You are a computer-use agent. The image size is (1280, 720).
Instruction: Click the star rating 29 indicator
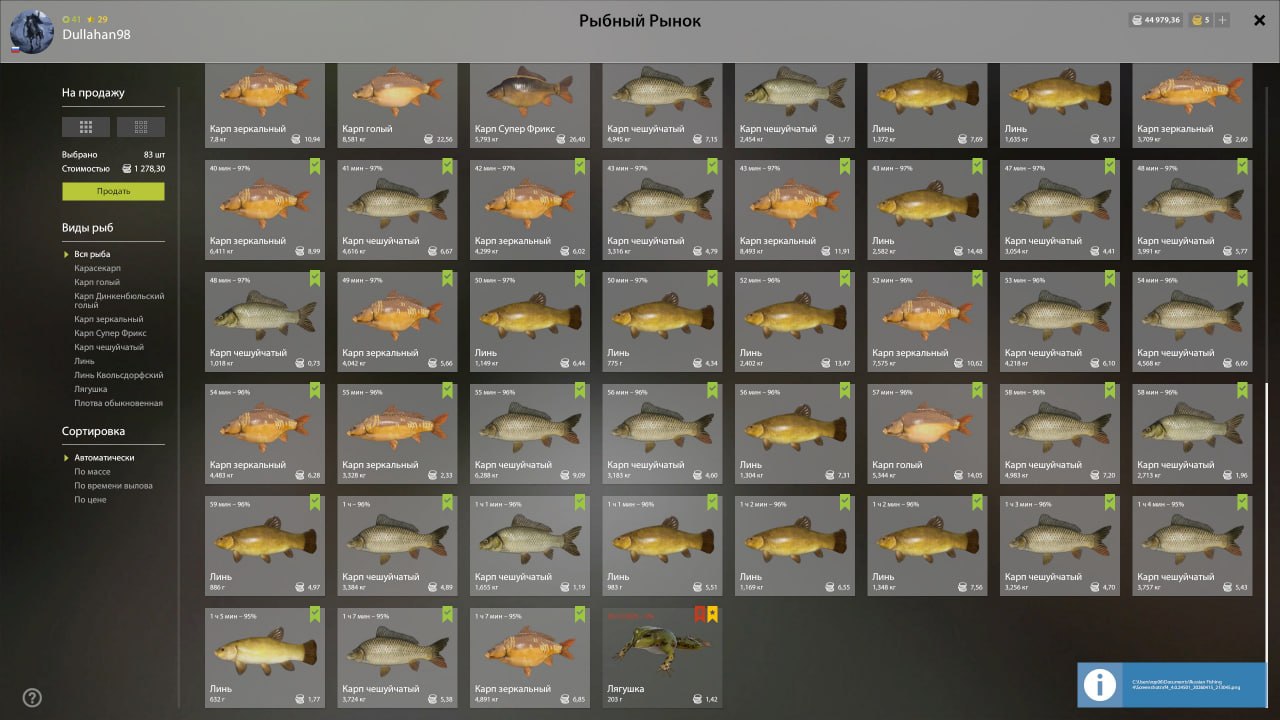(98, 19)
